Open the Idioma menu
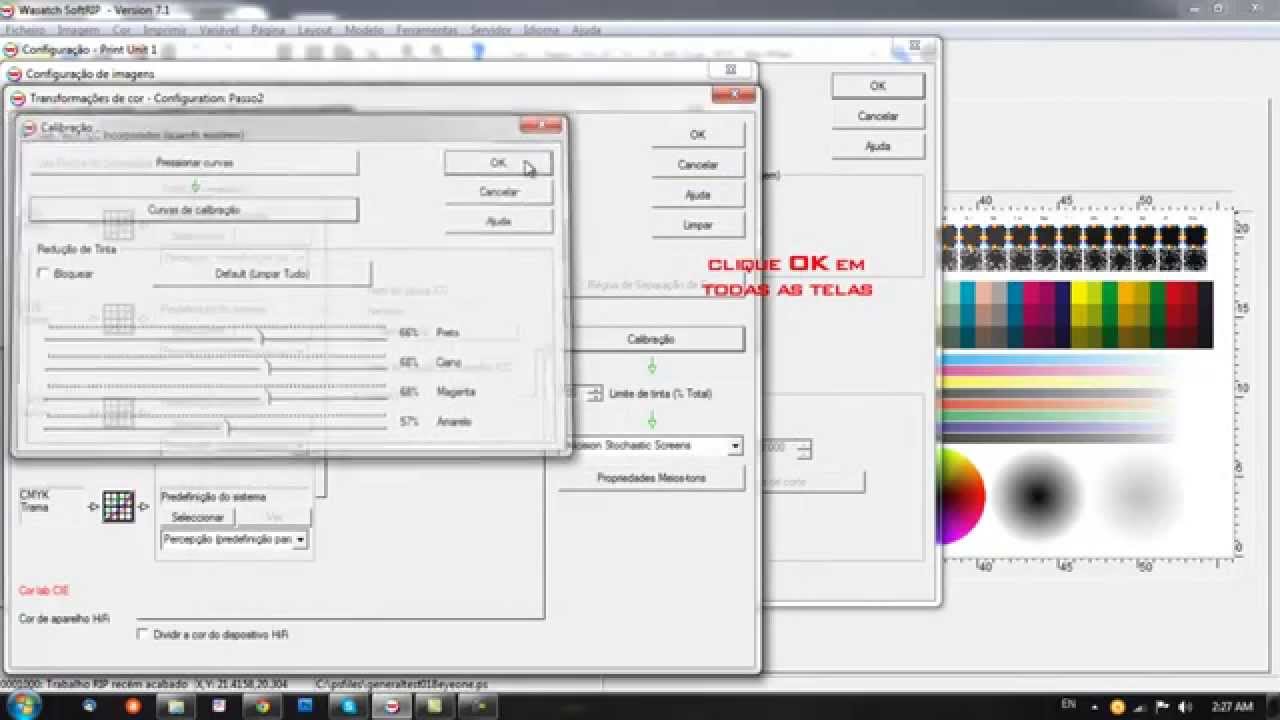The height and width of the screenshot is (720, 1280). (x=541, y=30)
